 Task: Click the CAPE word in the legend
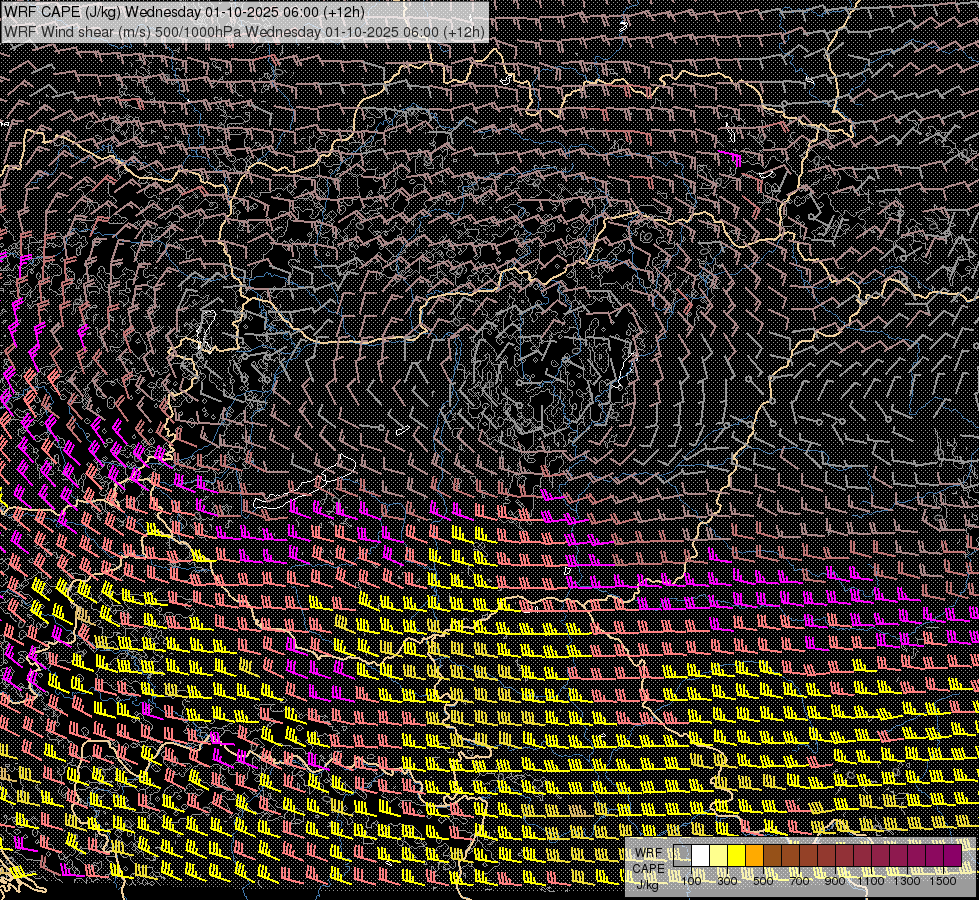point(649,869)
